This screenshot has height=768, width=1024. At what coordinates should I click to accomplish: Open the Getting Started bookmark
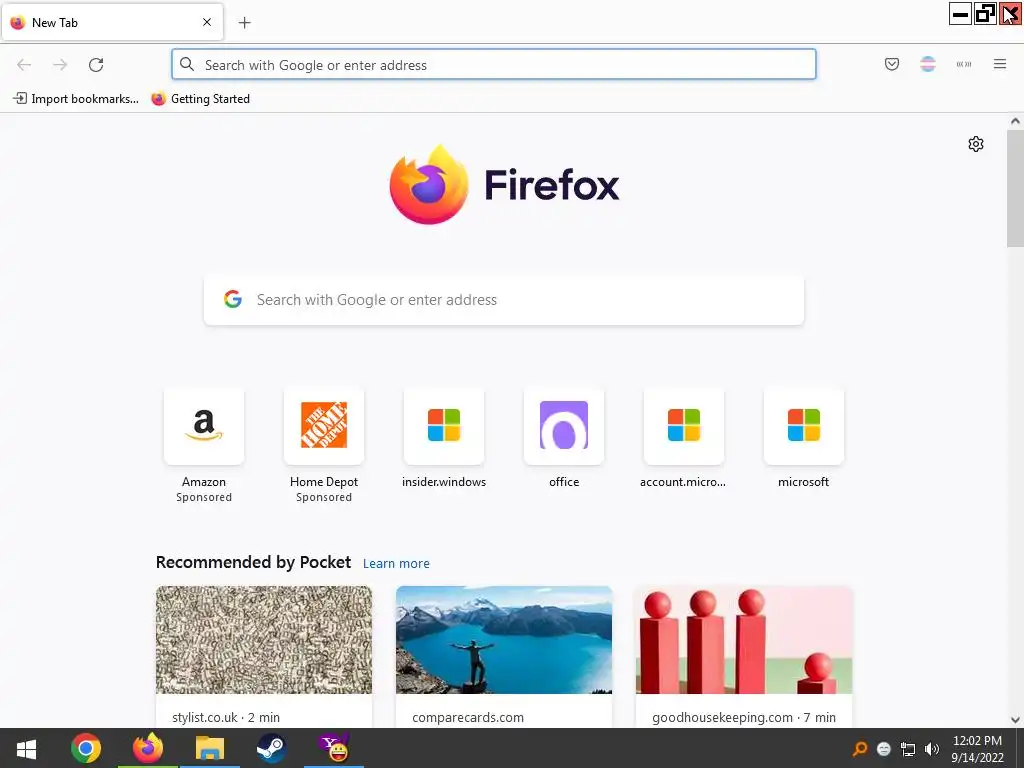(x=200, y=99)
